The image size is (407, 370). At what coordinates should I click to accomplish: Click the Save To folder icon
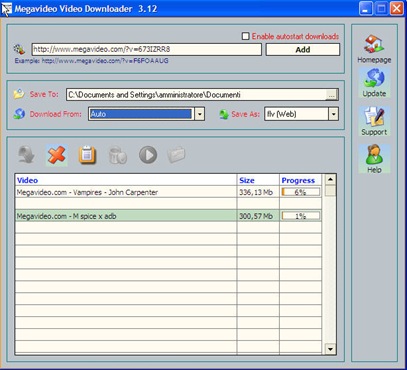[x=19, y=94]
